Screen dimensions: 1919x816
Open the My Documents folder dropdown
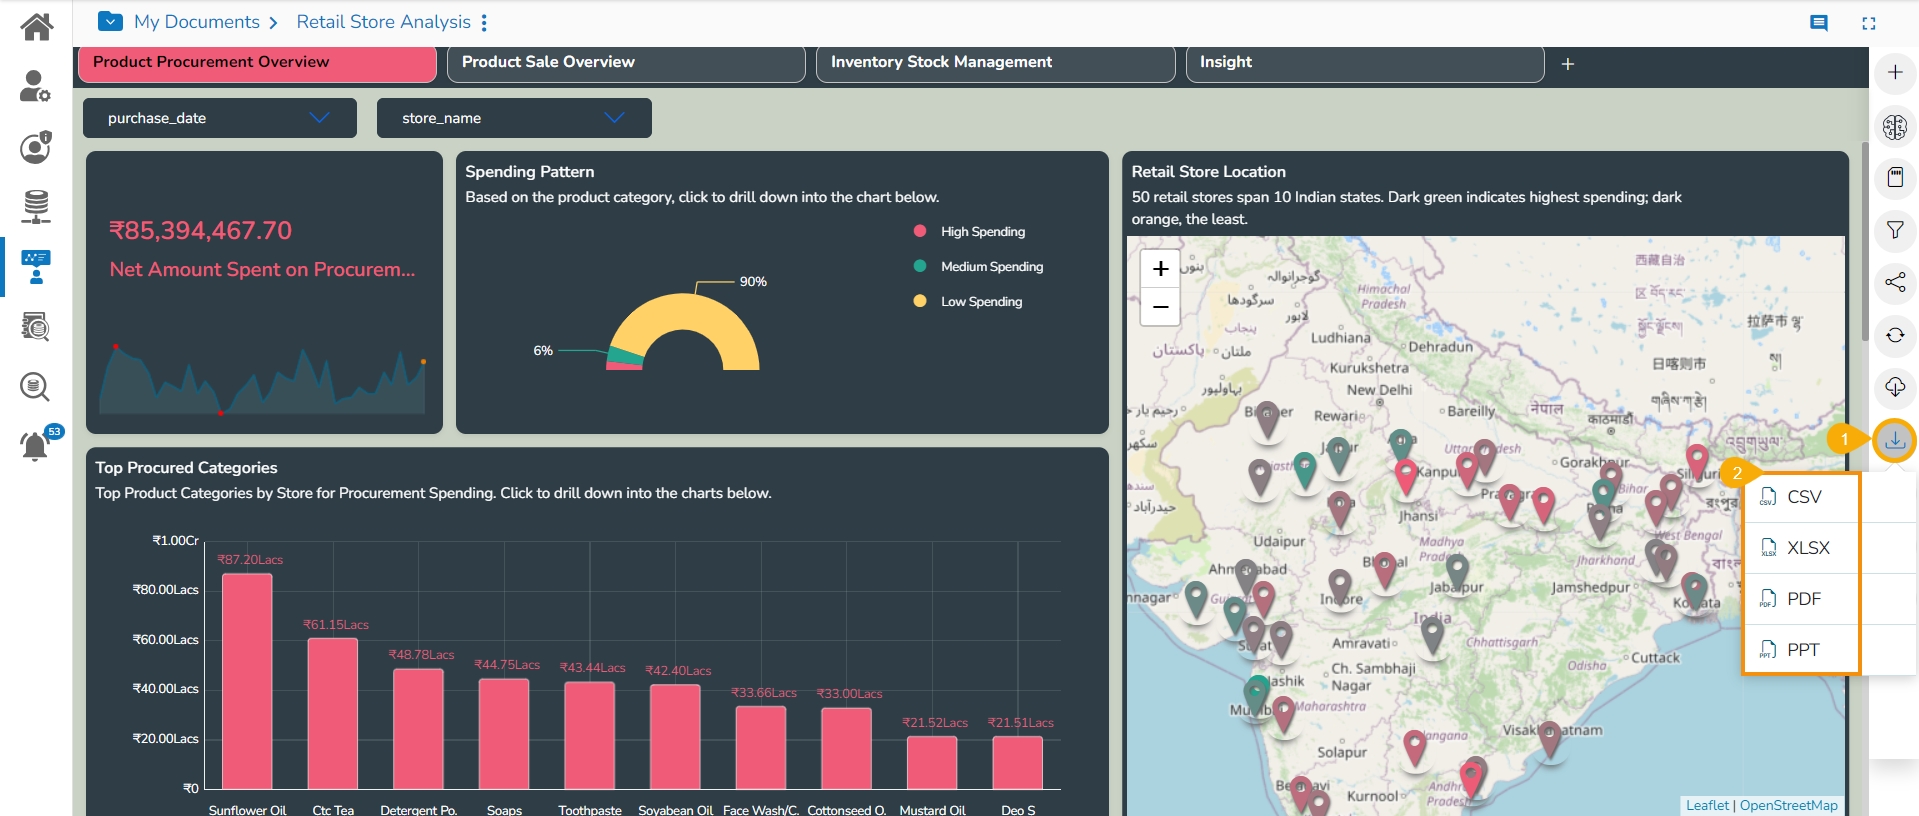[110, 22]
